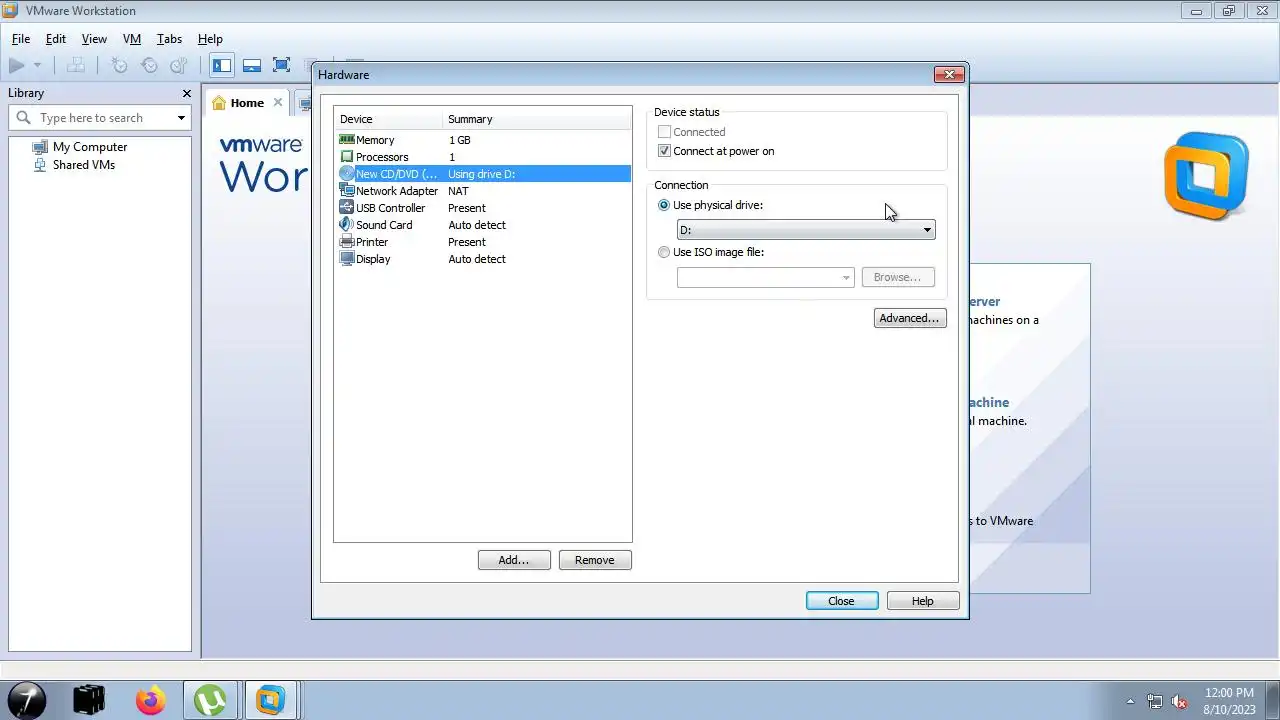This screenshot has width=1280, height=720.
Task: Select the Memory device icon
Action: coord(347,140)
